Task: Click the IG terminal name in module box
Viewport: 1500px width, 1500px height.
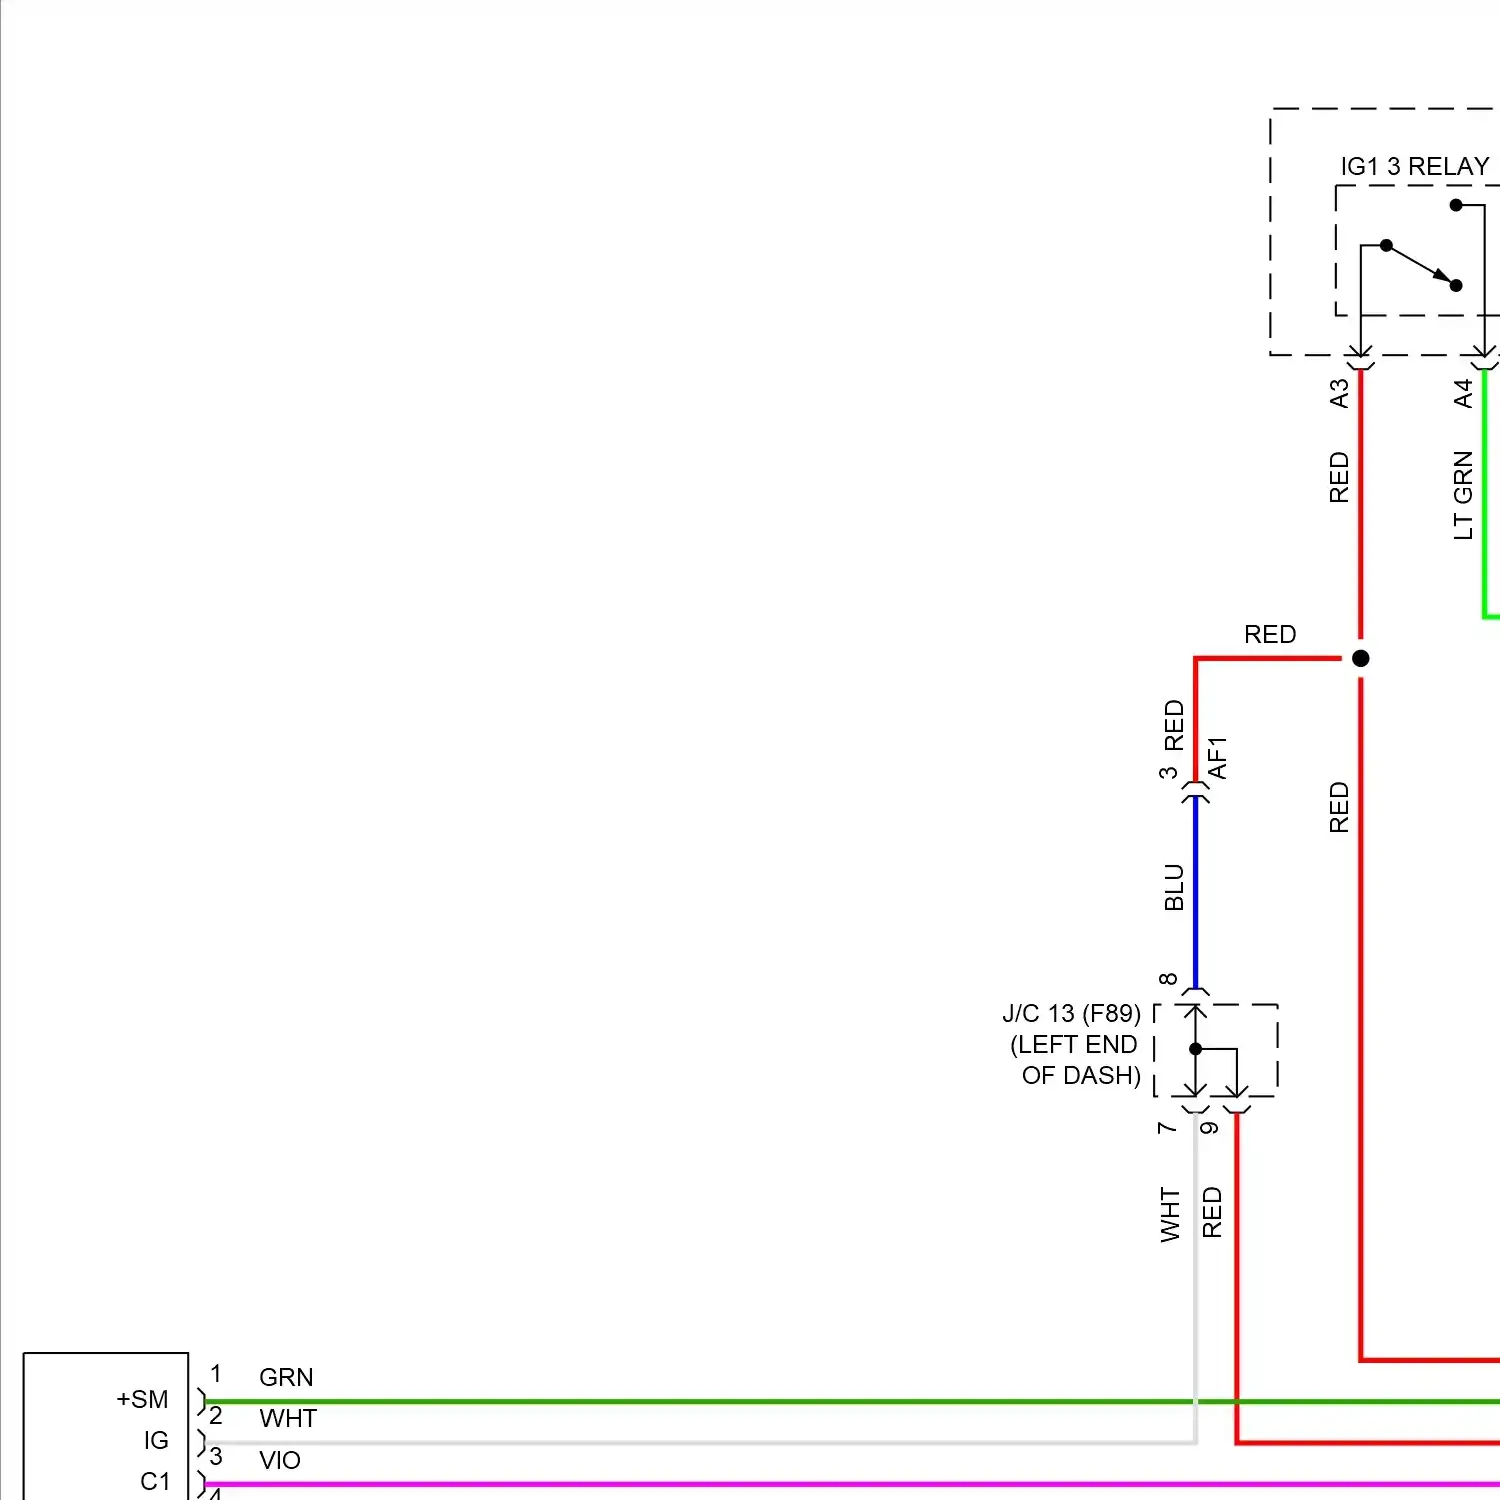Action: click(x=156, y=1440)
